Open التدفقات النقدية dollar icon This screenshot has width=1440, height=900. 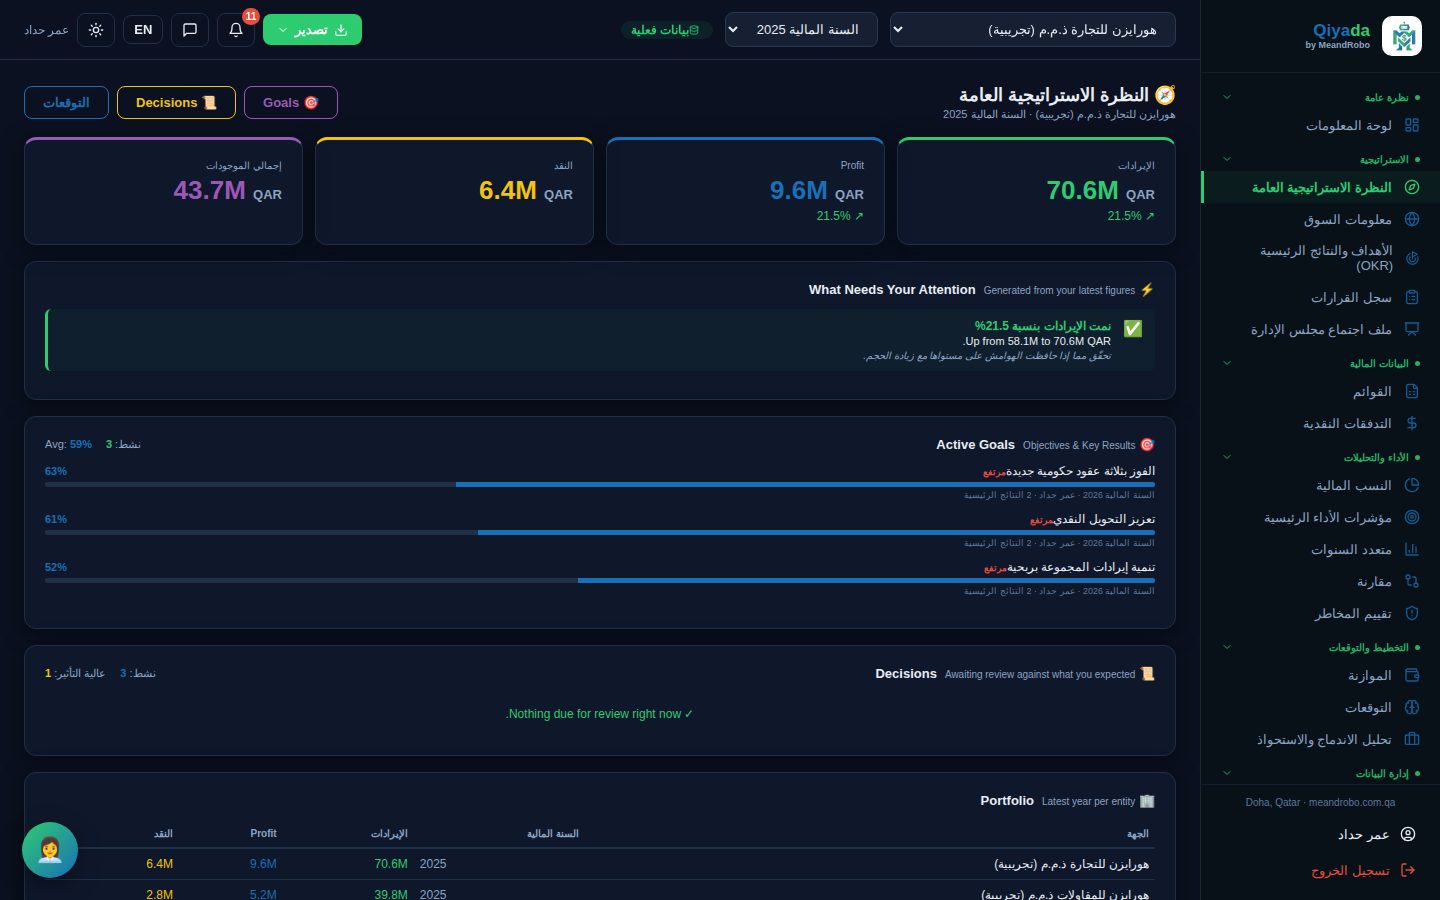pos(1412,423)
